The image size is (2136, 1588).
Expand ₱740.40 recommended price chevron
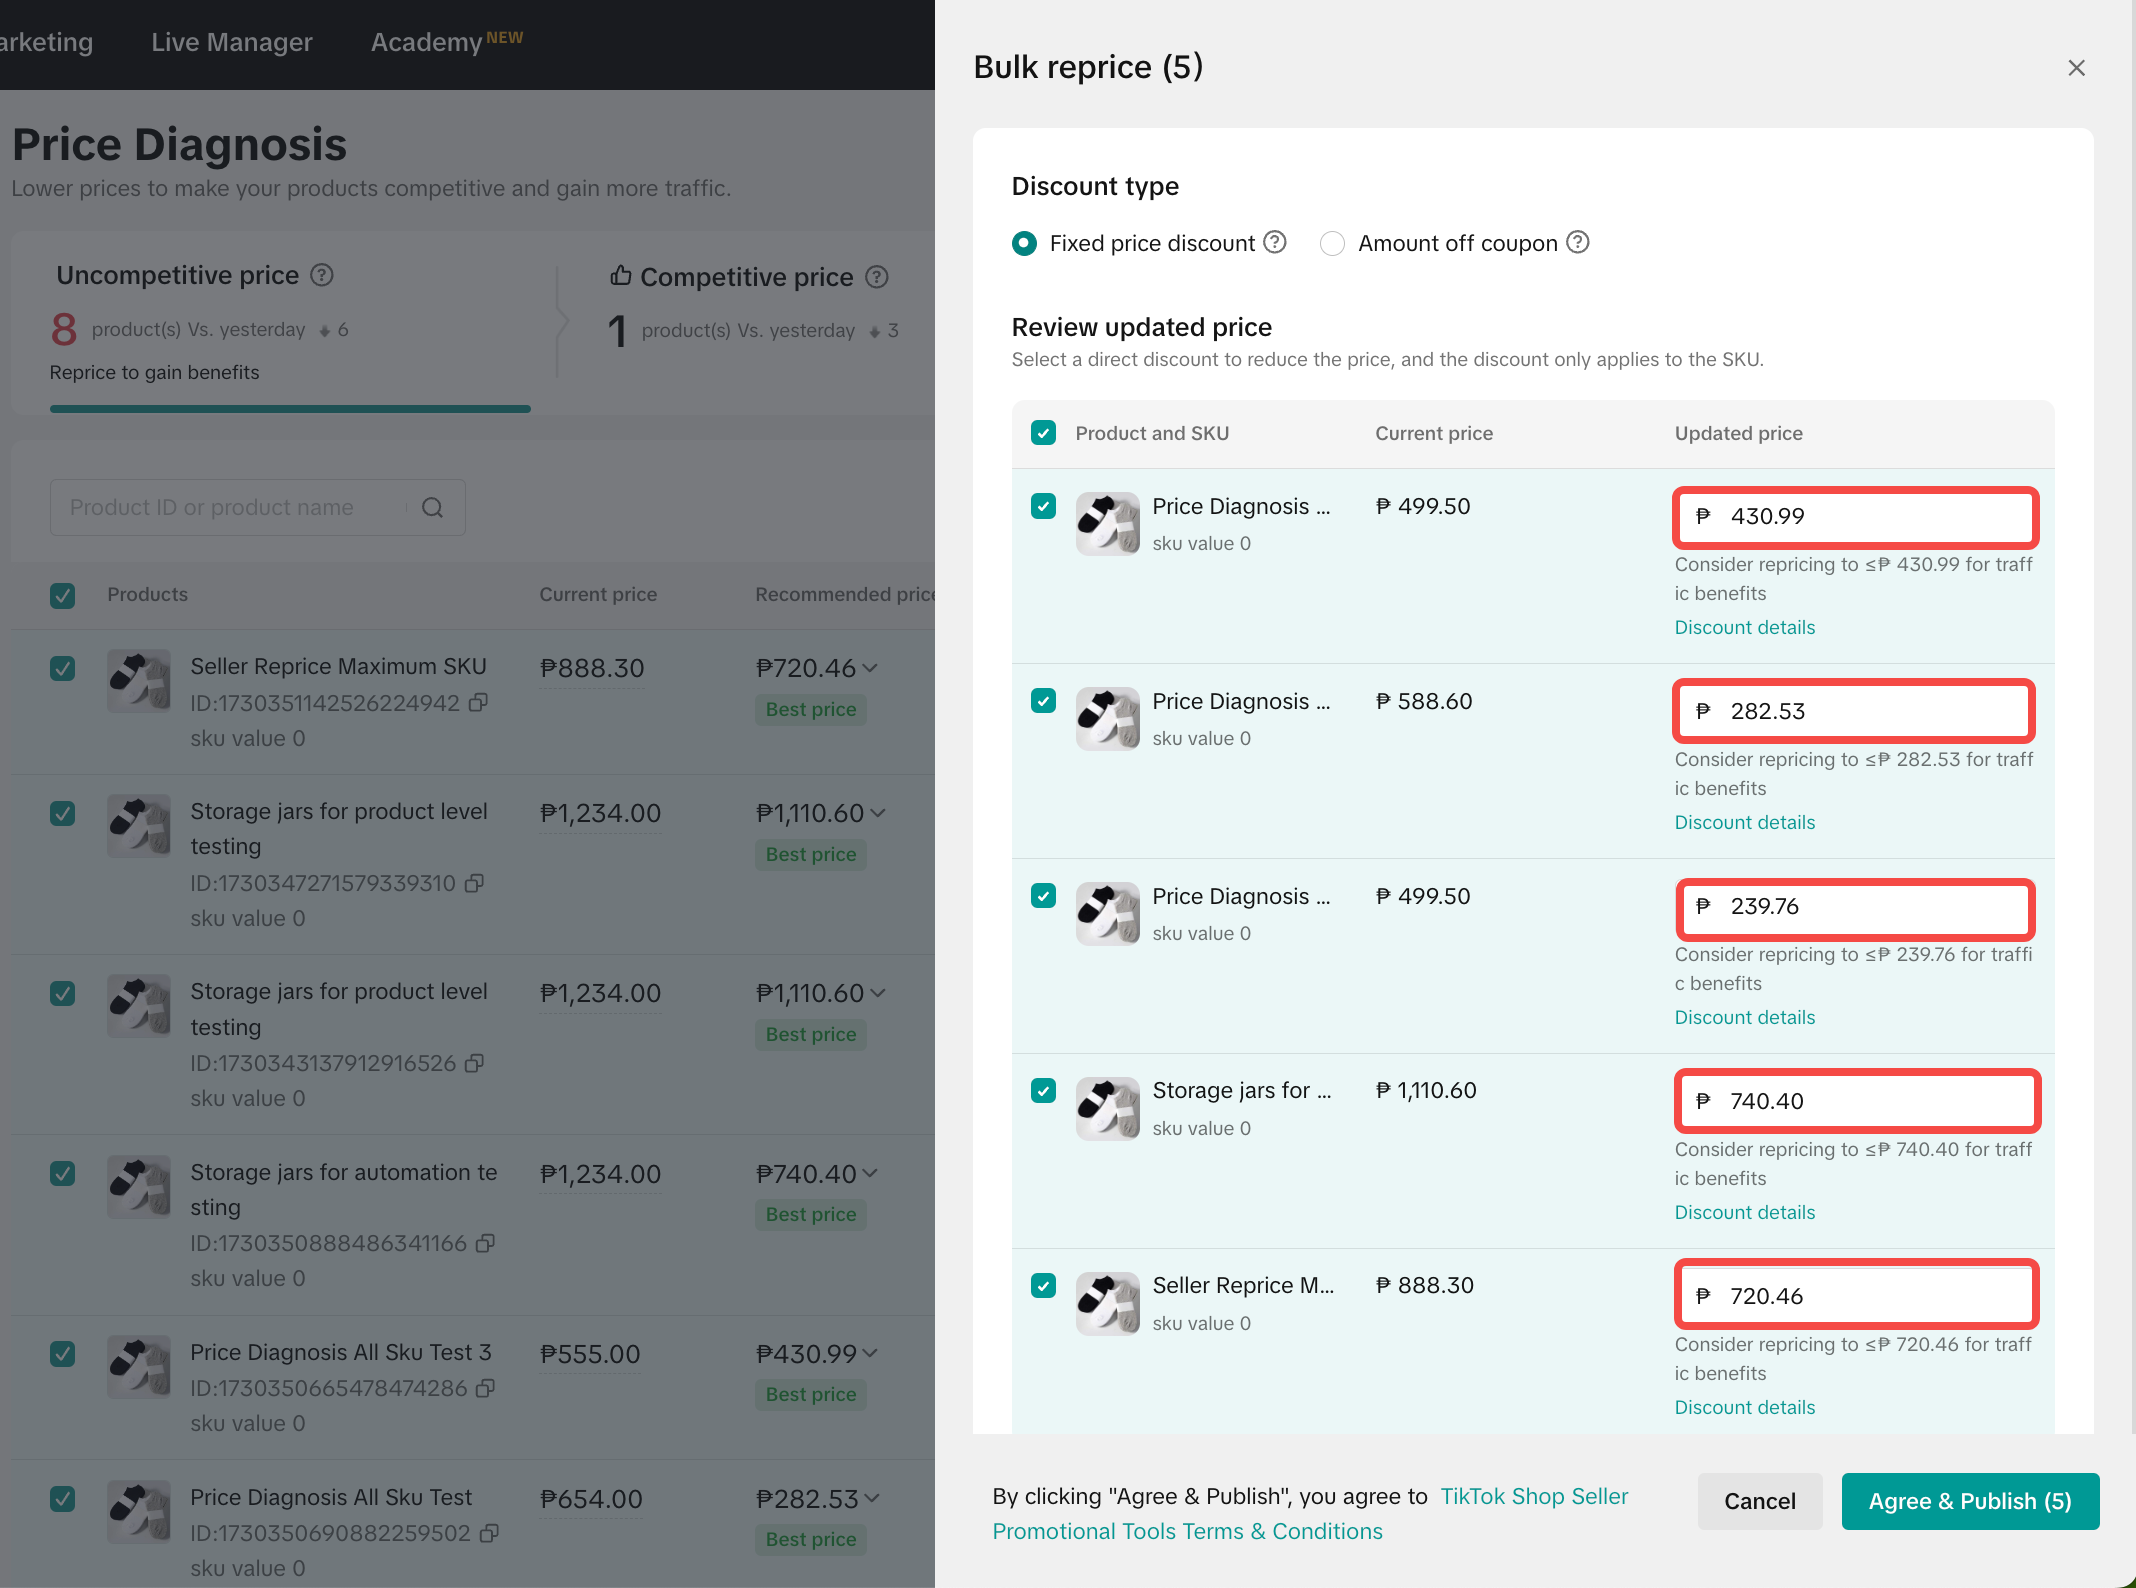[x=870, y=1173]
